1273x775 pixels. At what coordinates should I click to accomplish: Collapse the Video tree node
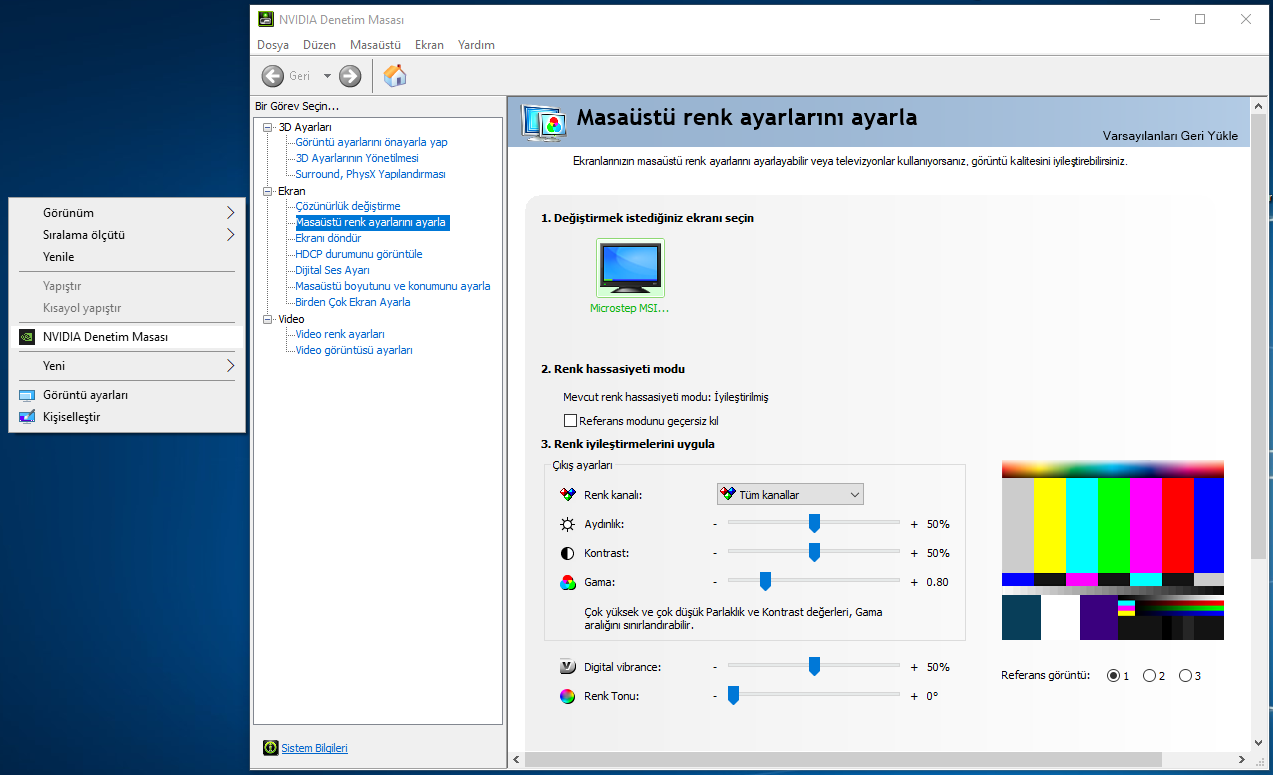pos(267,319)
